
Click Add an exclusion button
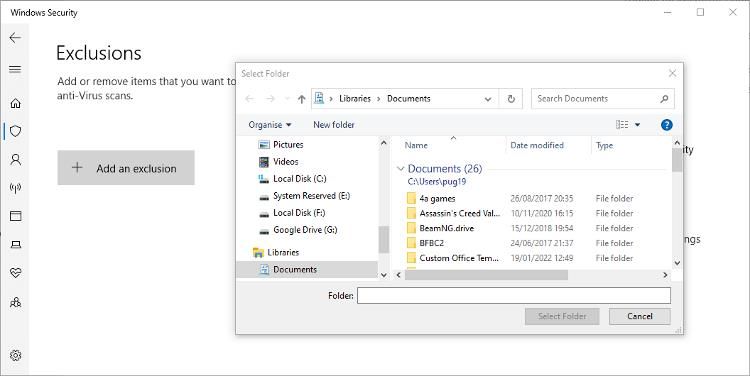(126, 168)
